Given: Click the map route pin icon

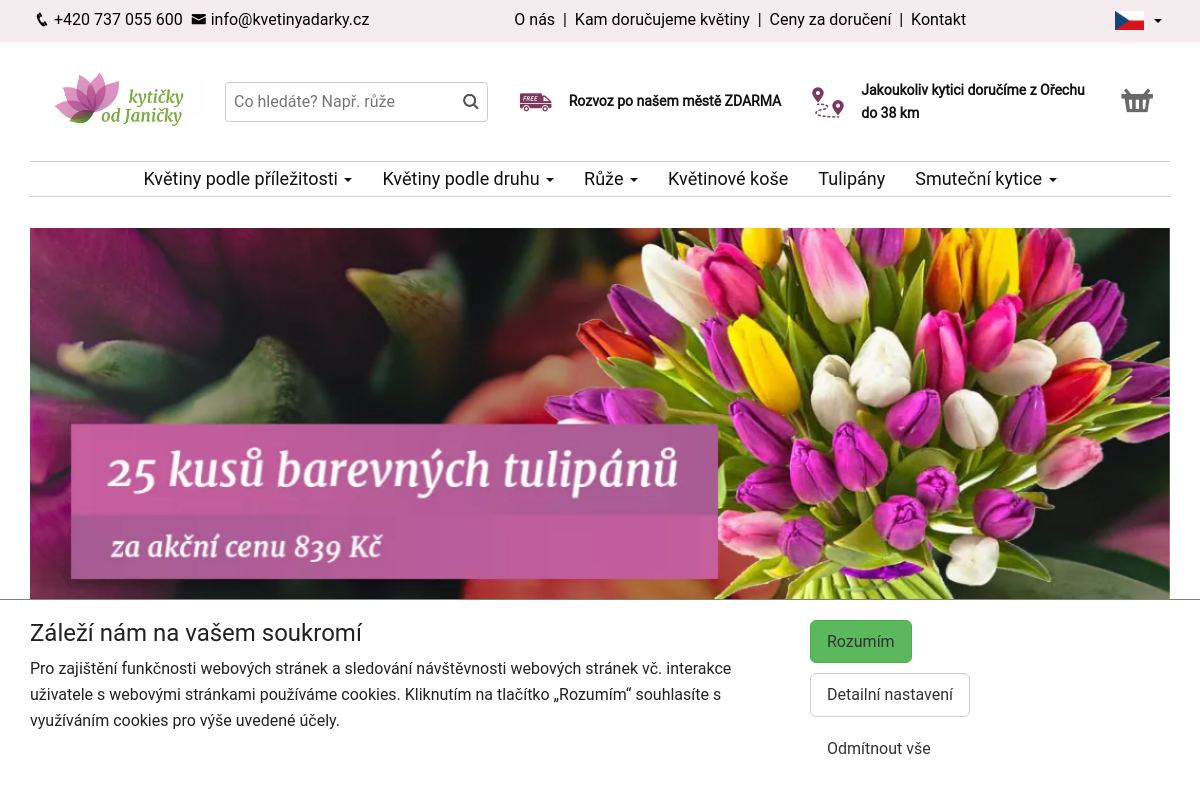Looking at the screenshot, I should [x=827, y=102].
